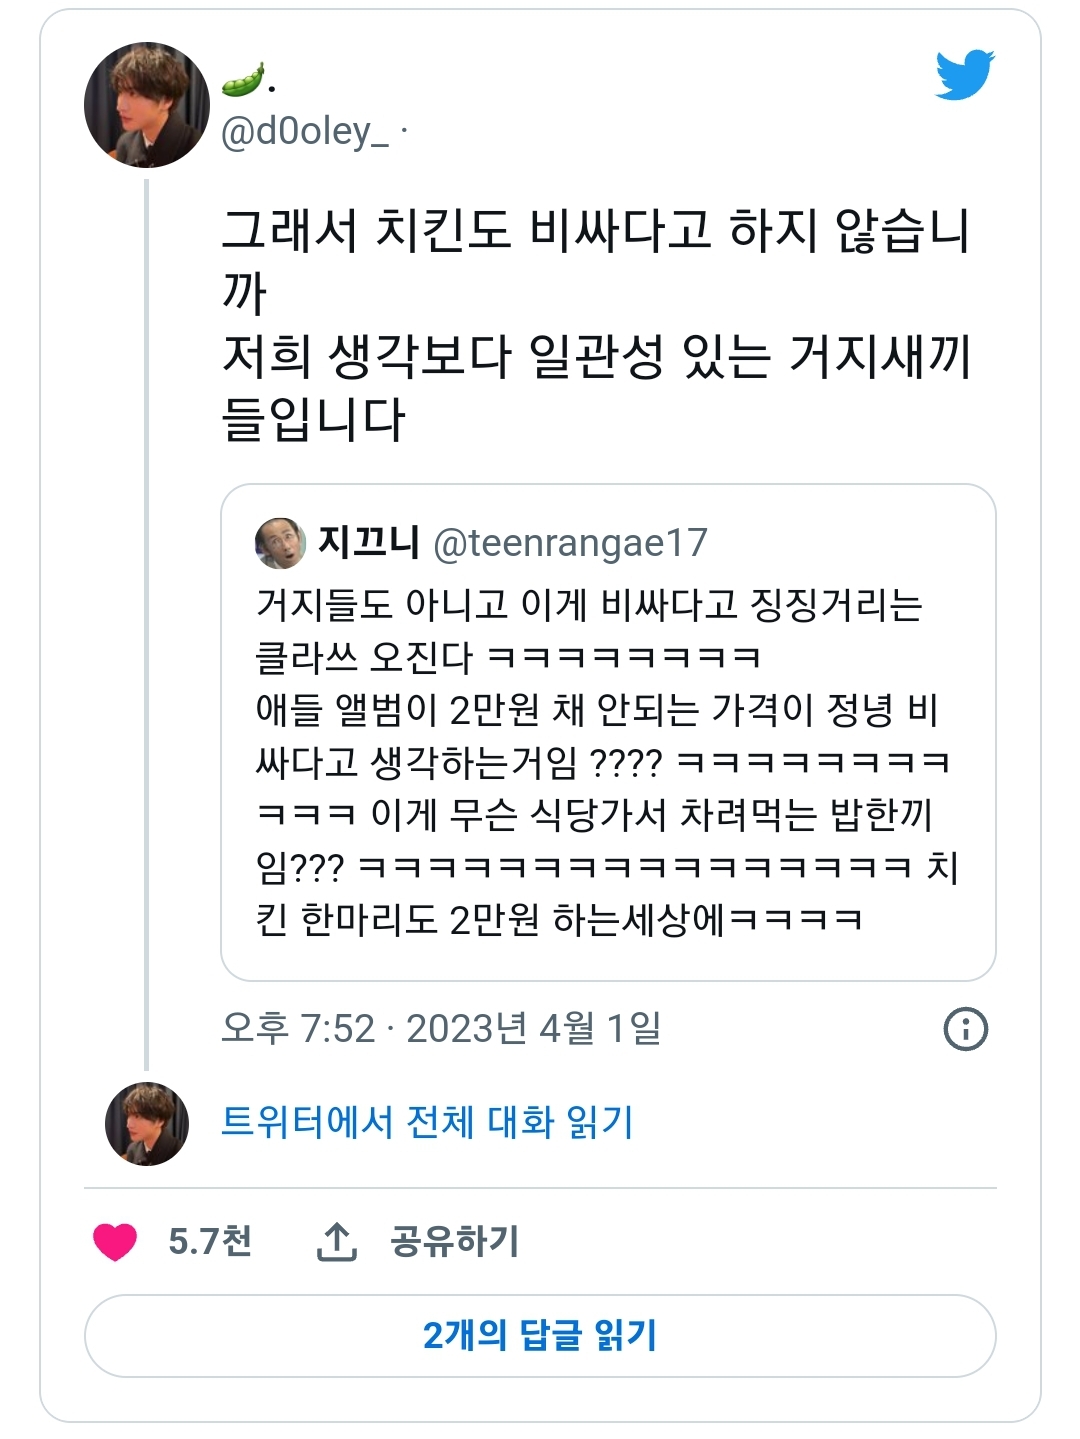The height and width of the screenshot is (1439, 1080).
Task: Open the tweet author's large profile picture
Action: pyautogui.click(x=147, y=105)
